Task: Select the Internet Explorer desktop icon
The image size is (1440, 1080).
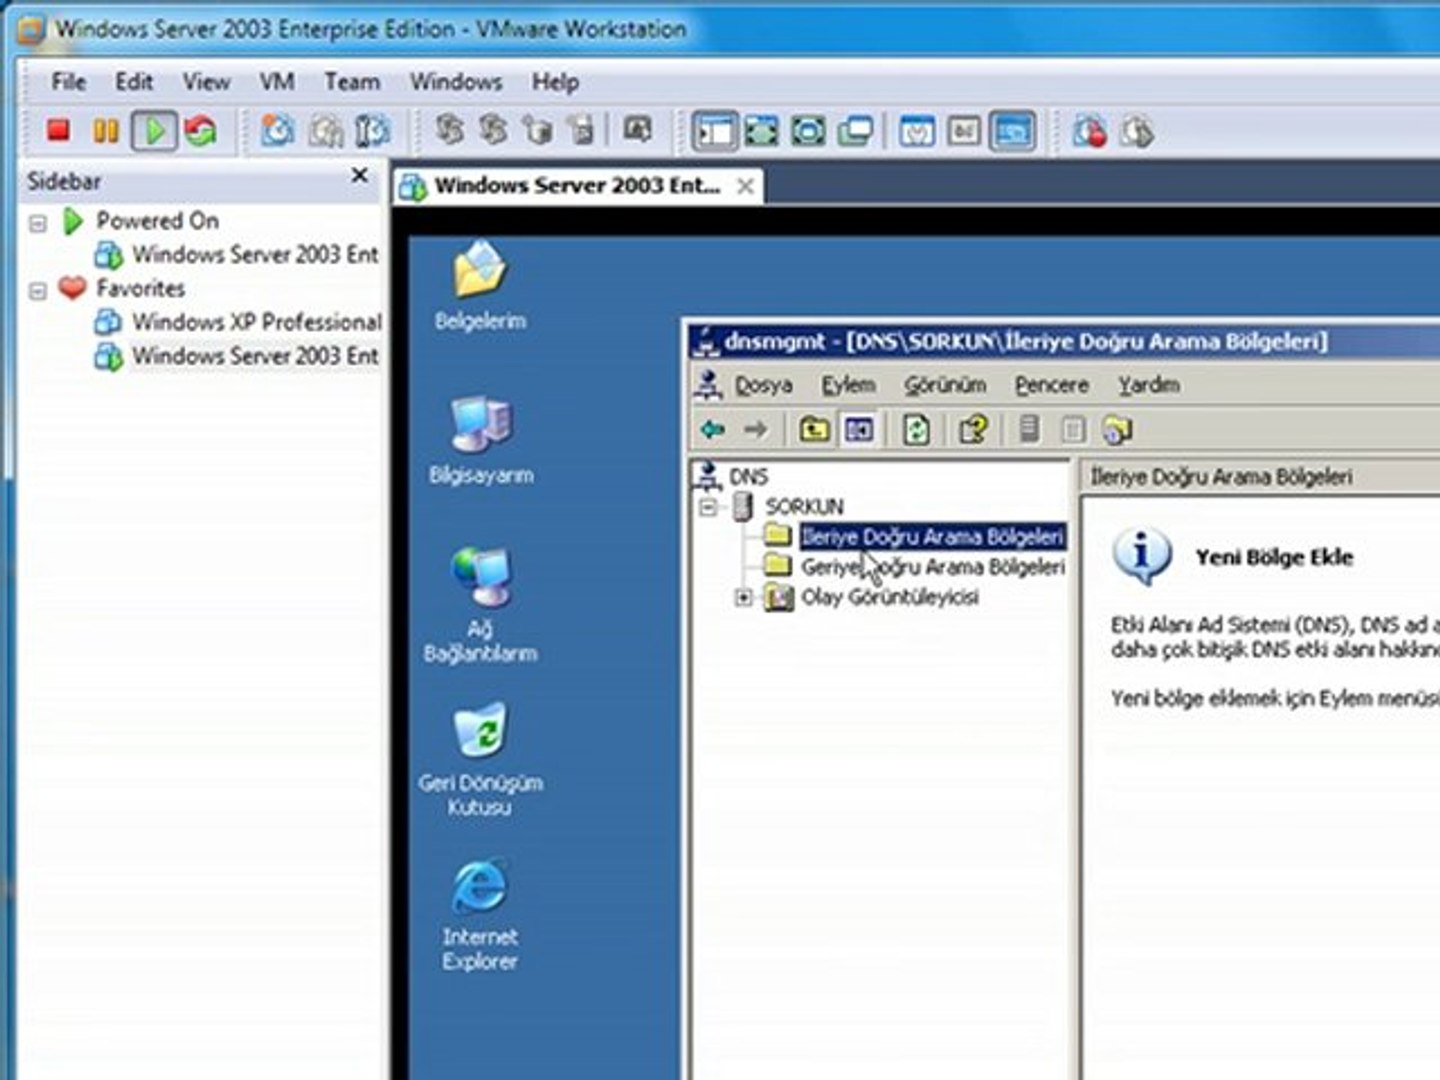Action: (x=480, y=915)
